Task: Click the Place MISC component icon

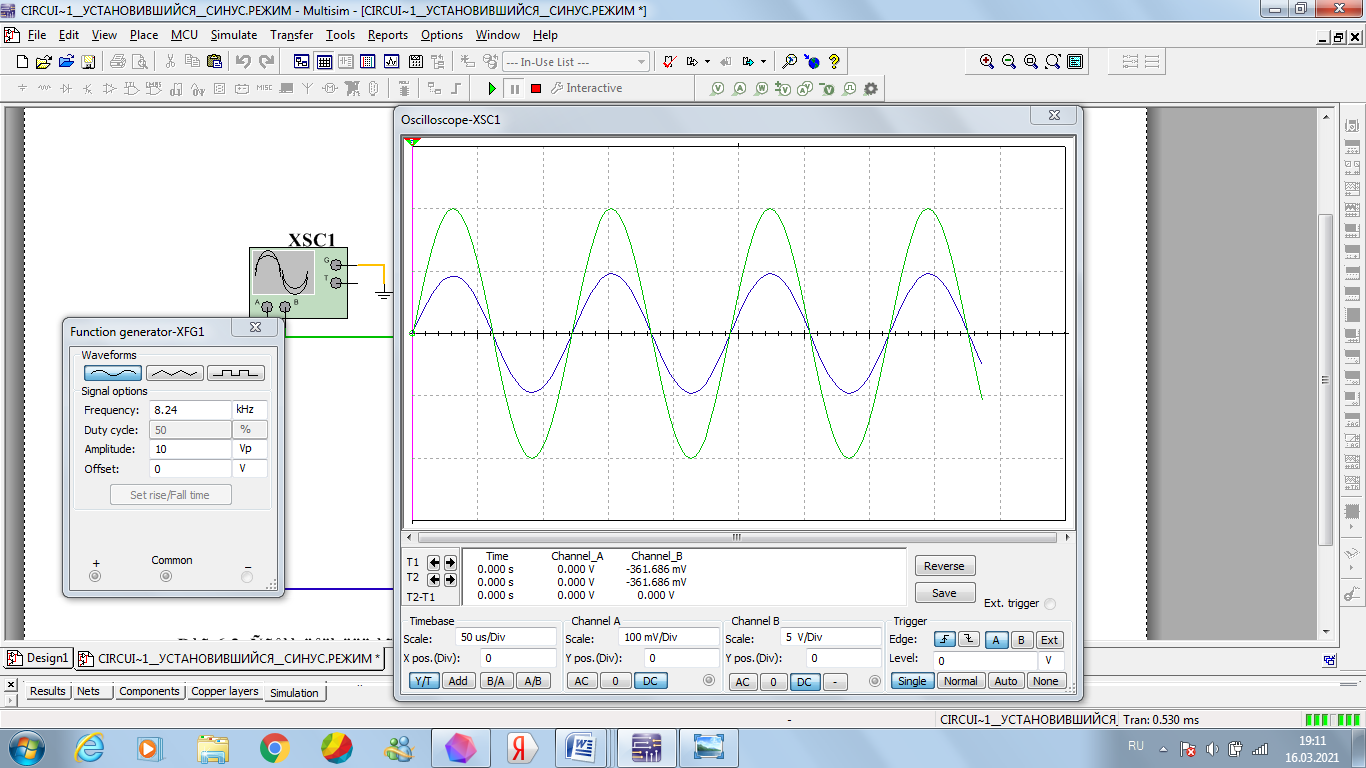Action: pos(264,89)
